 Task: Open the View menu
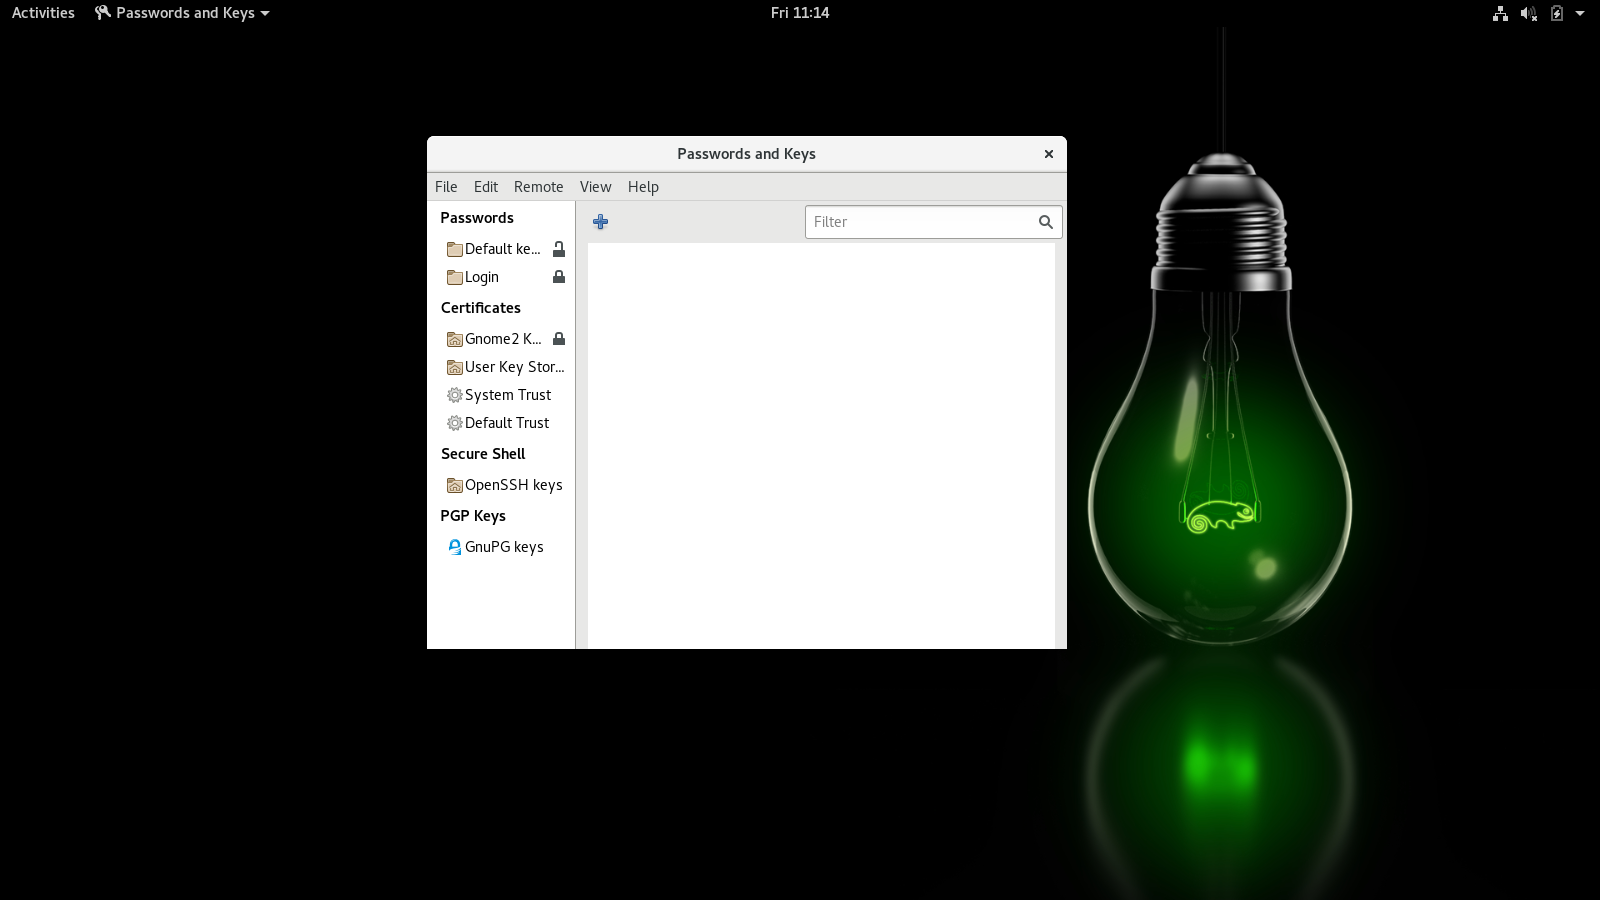click(595, 187)
